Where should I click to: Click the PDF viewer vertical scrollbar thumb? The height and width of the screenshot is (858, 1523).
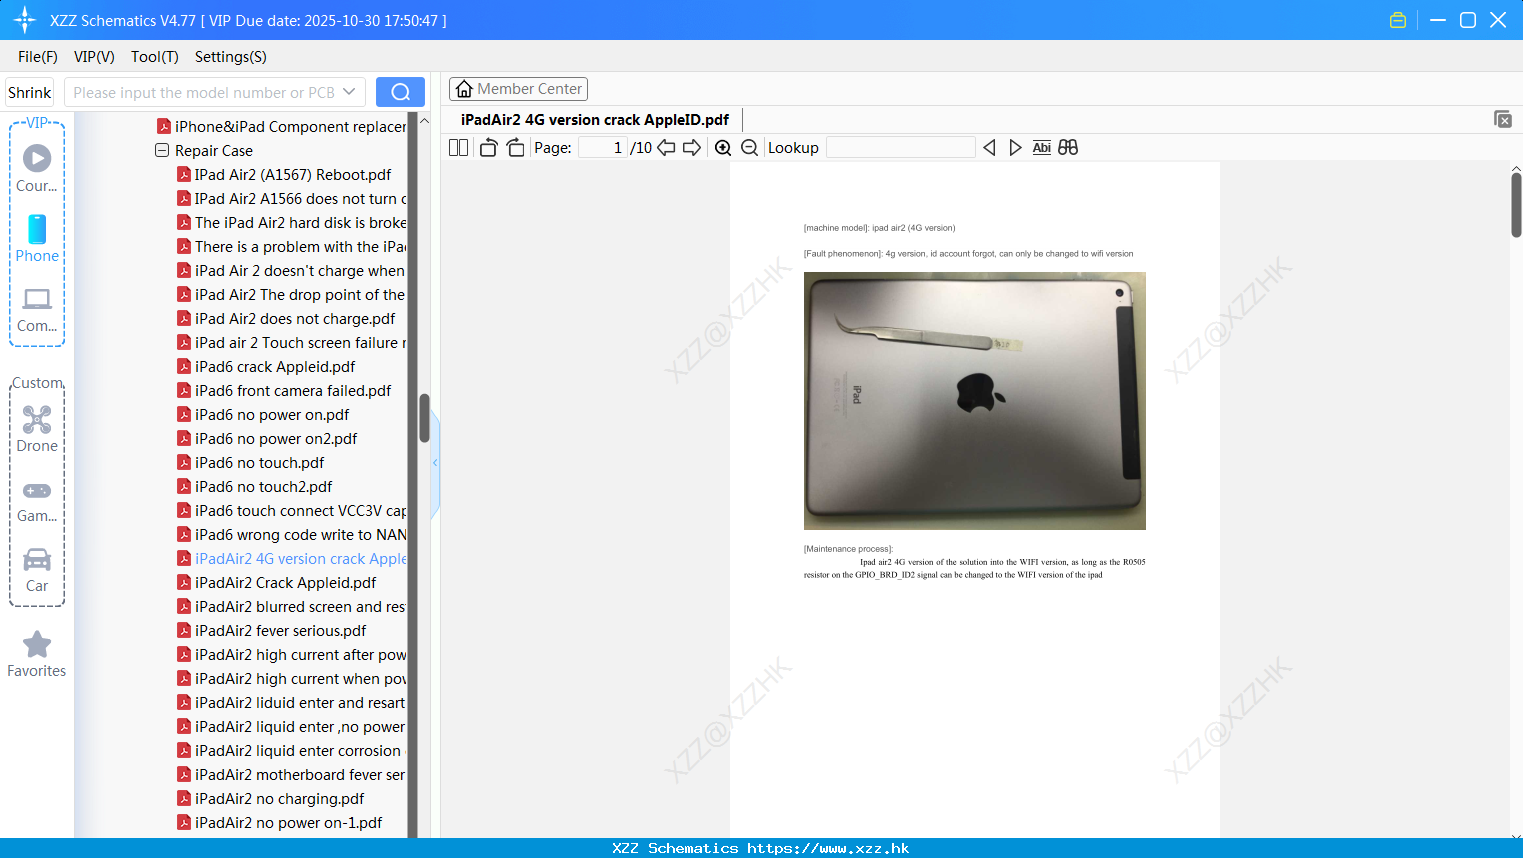click(x=1516, y=204)
